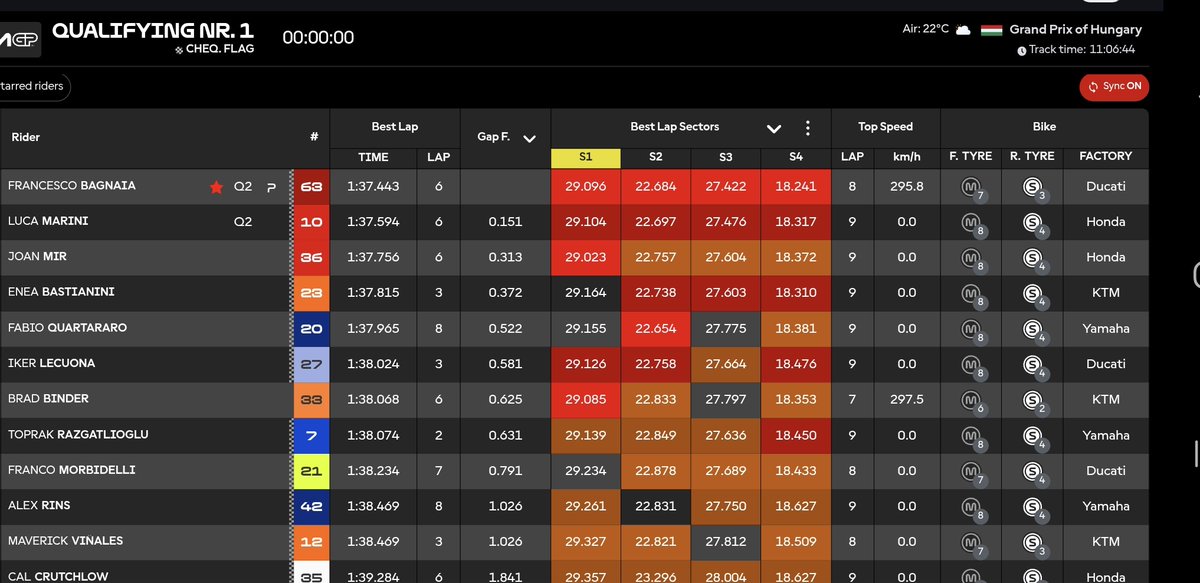Viewport: 1200px width, 583px height.
Task: Click the Top Speed header
Action: [x=885, y=127]
